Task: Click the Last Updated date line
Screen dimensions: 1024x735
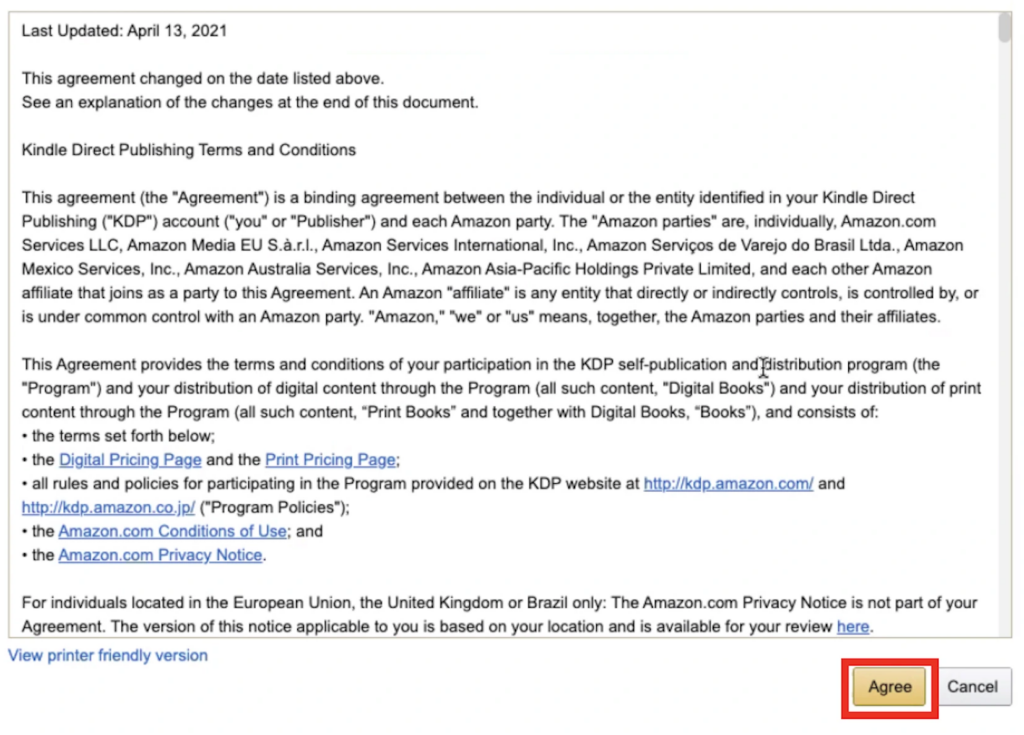Action: [x=123, y=30]
